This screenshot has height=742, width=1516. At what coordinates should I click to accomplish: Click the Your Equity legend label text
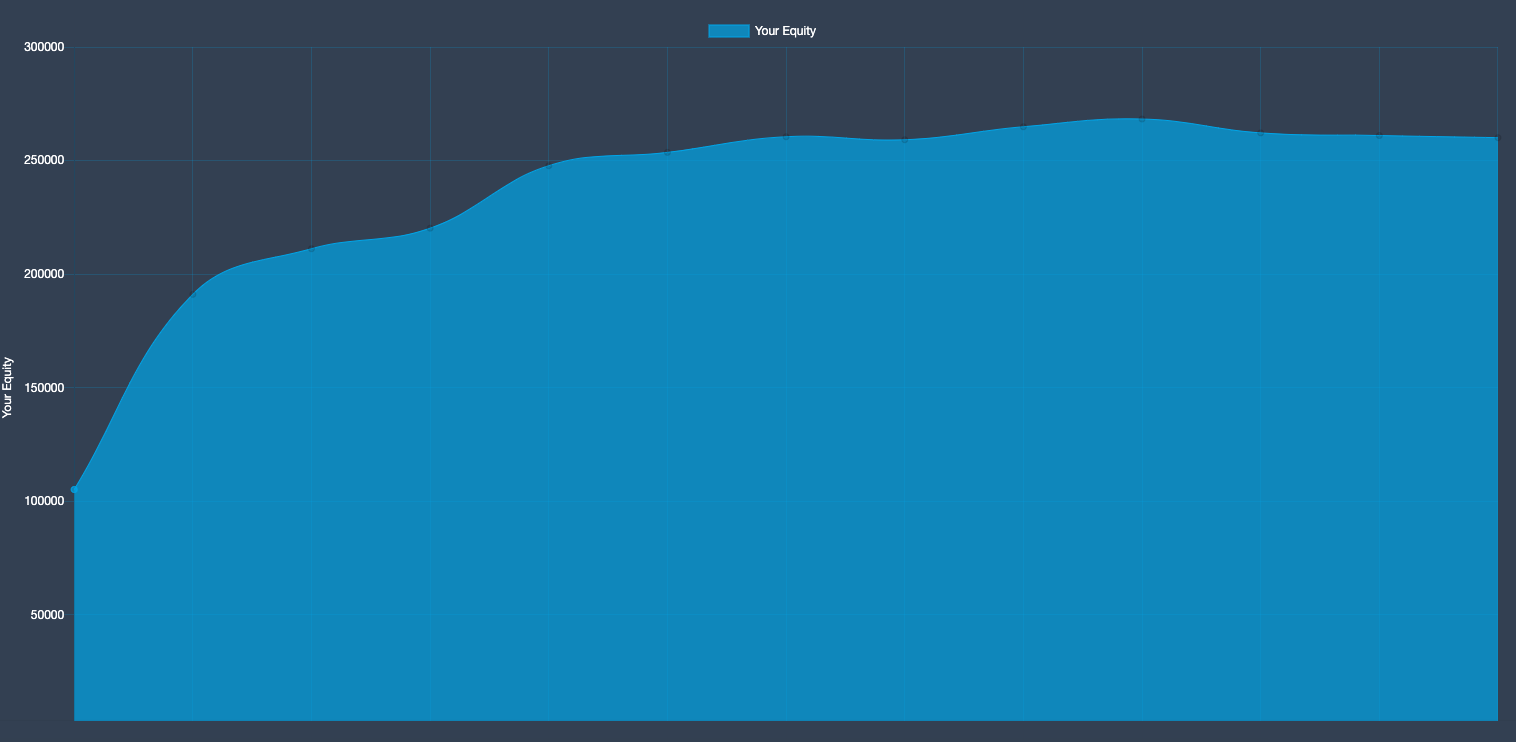click(x=785, y=31)
